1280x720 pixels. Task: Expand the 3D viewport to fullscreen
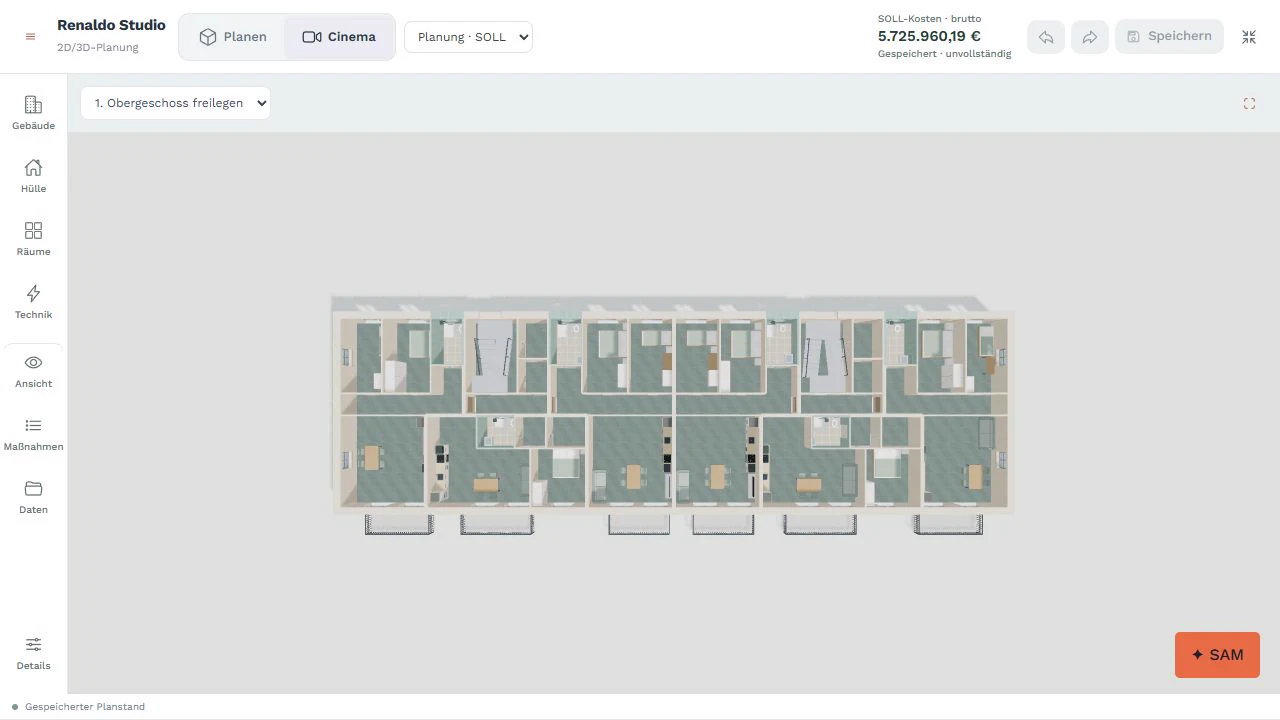(1249, 103)
